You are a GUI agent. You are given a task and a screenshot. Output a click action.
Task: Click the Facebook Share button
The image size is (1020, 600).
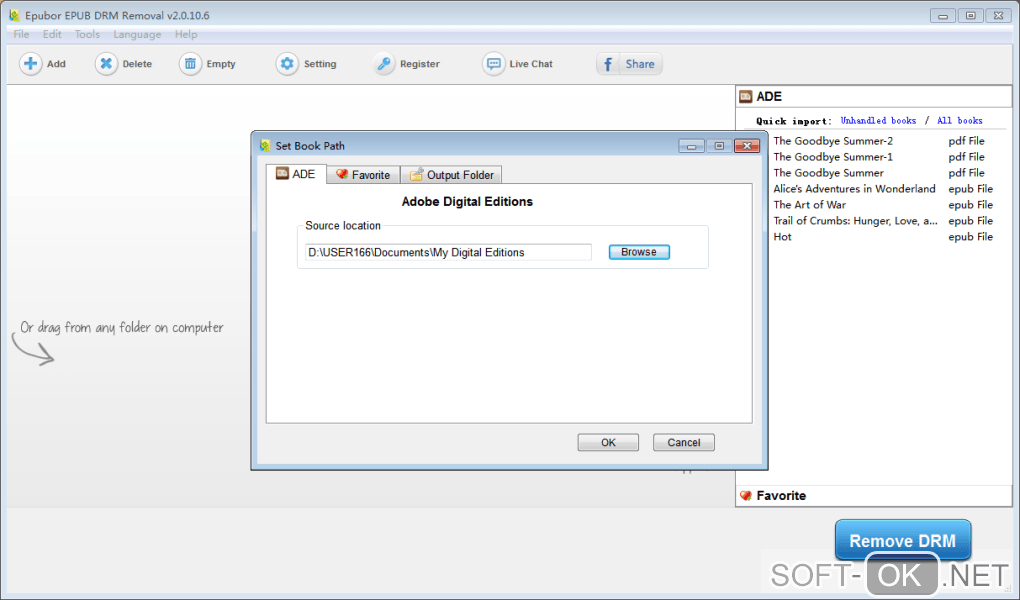click(x=629, y=64)
